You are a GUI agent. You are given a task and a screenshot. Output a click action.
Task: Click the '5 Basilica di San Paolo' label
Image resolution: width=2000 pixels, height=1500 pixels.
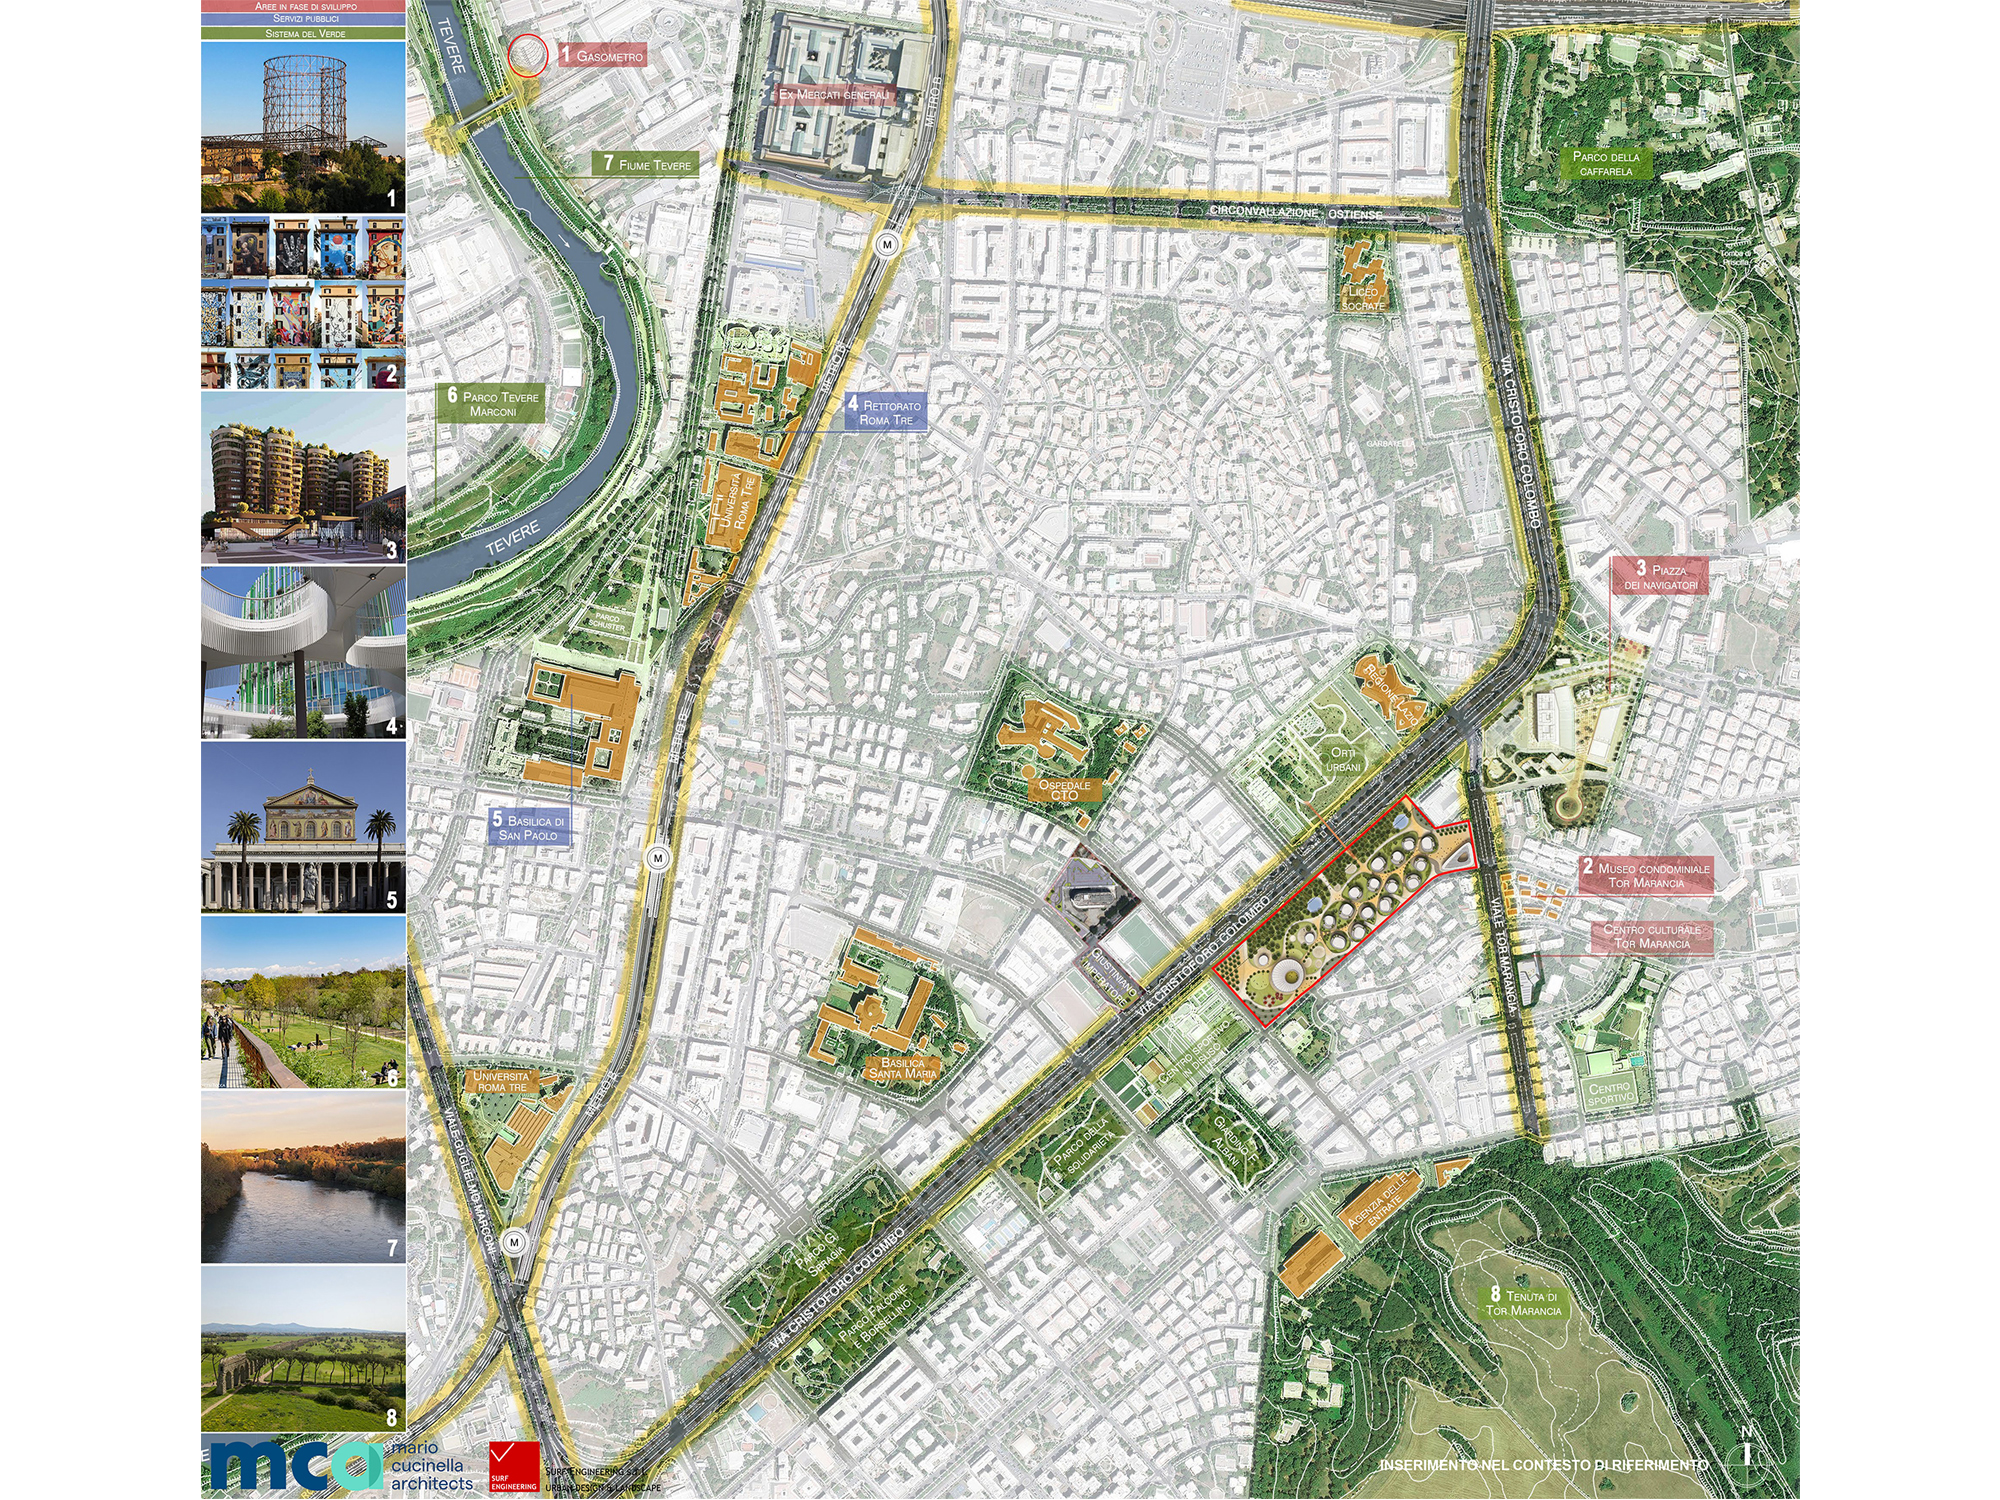pos(529,827)
